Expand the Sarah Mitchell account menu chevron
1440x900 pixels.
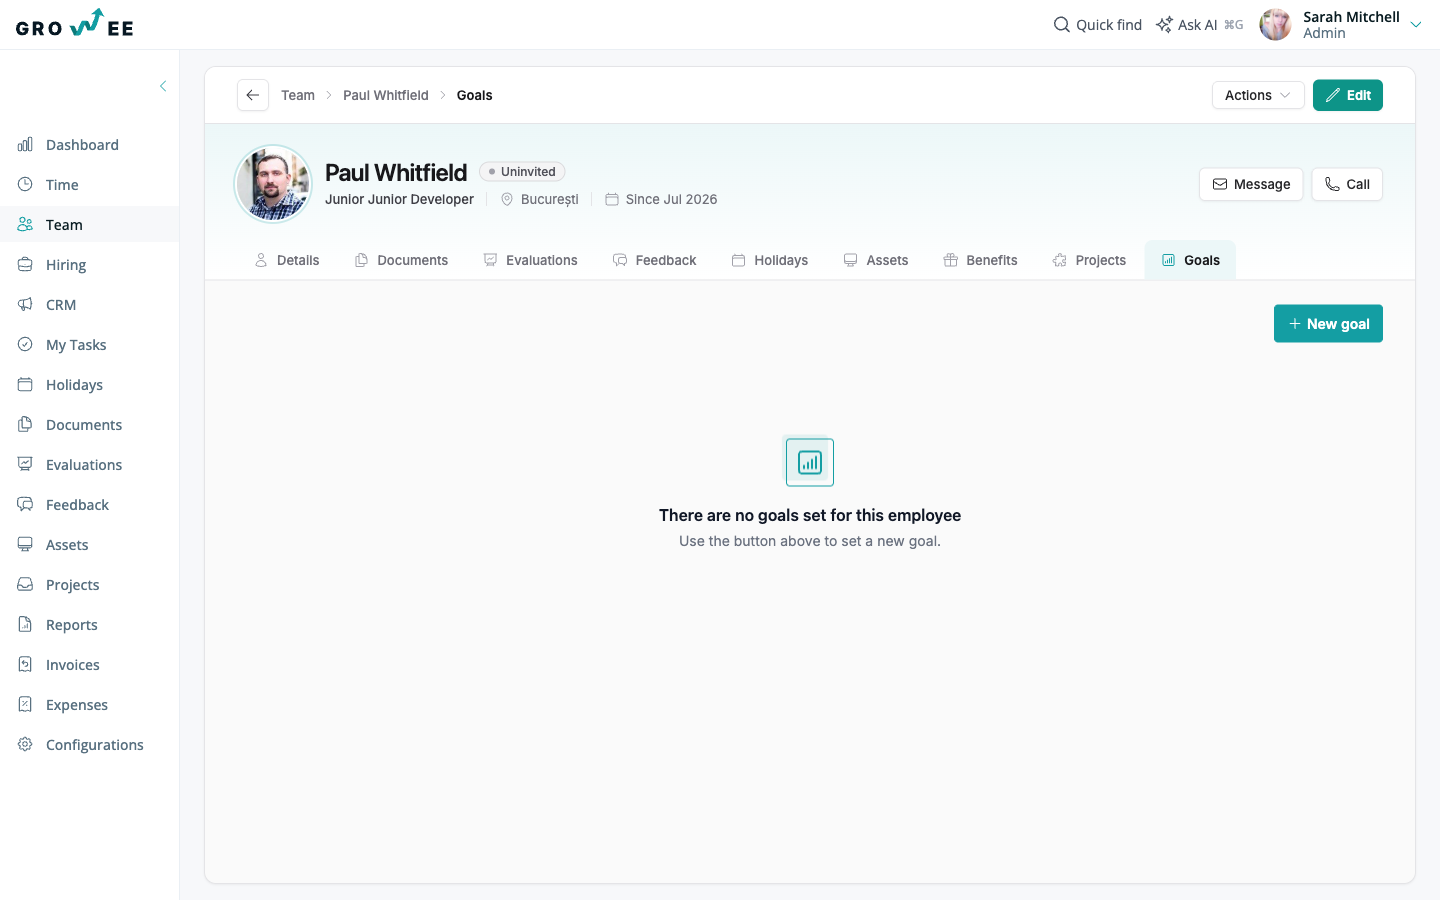[x=1416, y=25]
